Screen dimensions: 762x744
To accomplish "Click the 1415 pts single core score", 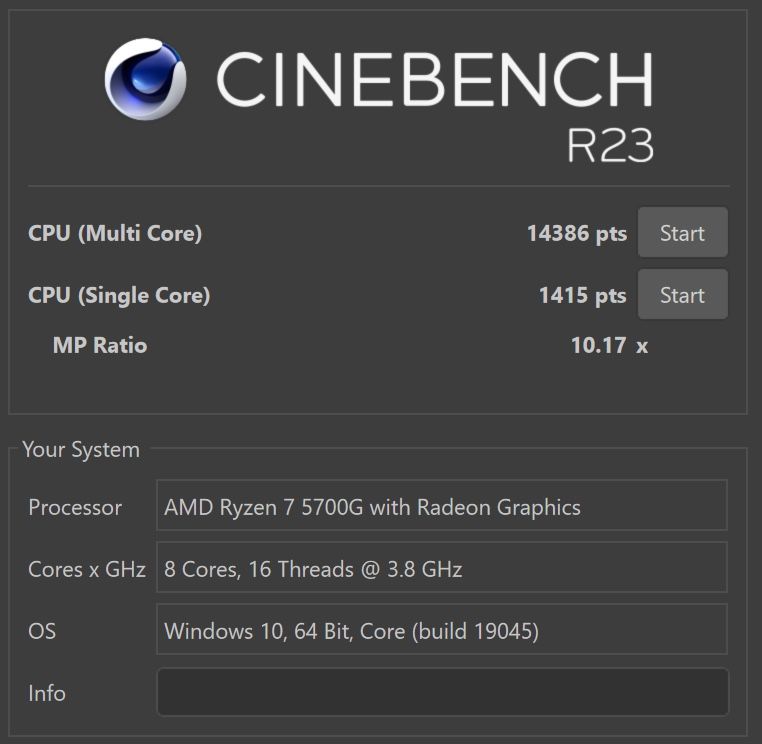I will point(582,295).
